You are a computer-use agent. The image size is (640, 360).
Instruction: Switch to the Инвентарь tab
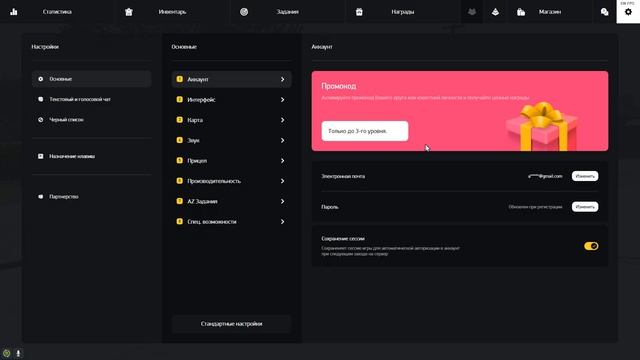pyautogui.click(x=172, y=12)
